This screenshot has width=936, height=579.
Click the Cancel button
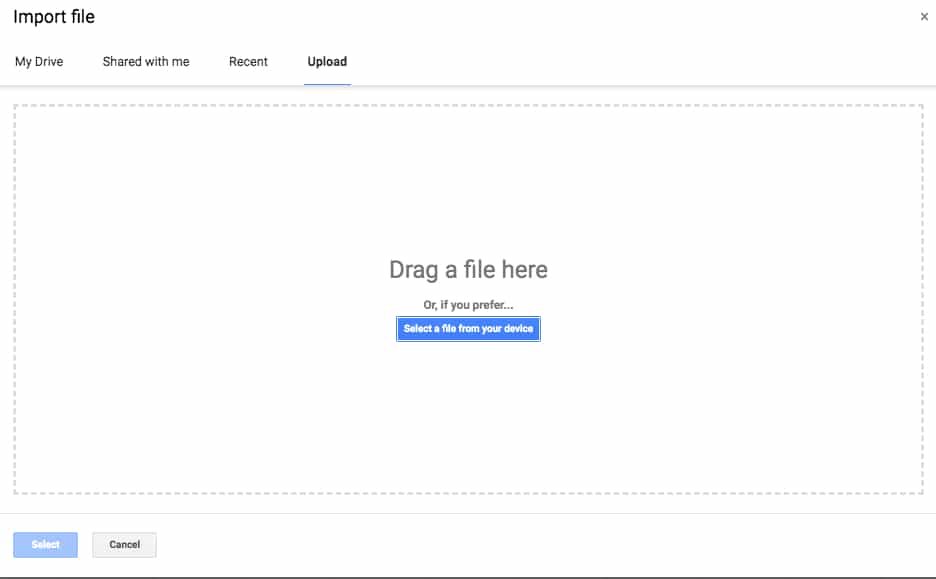point(124,545)
